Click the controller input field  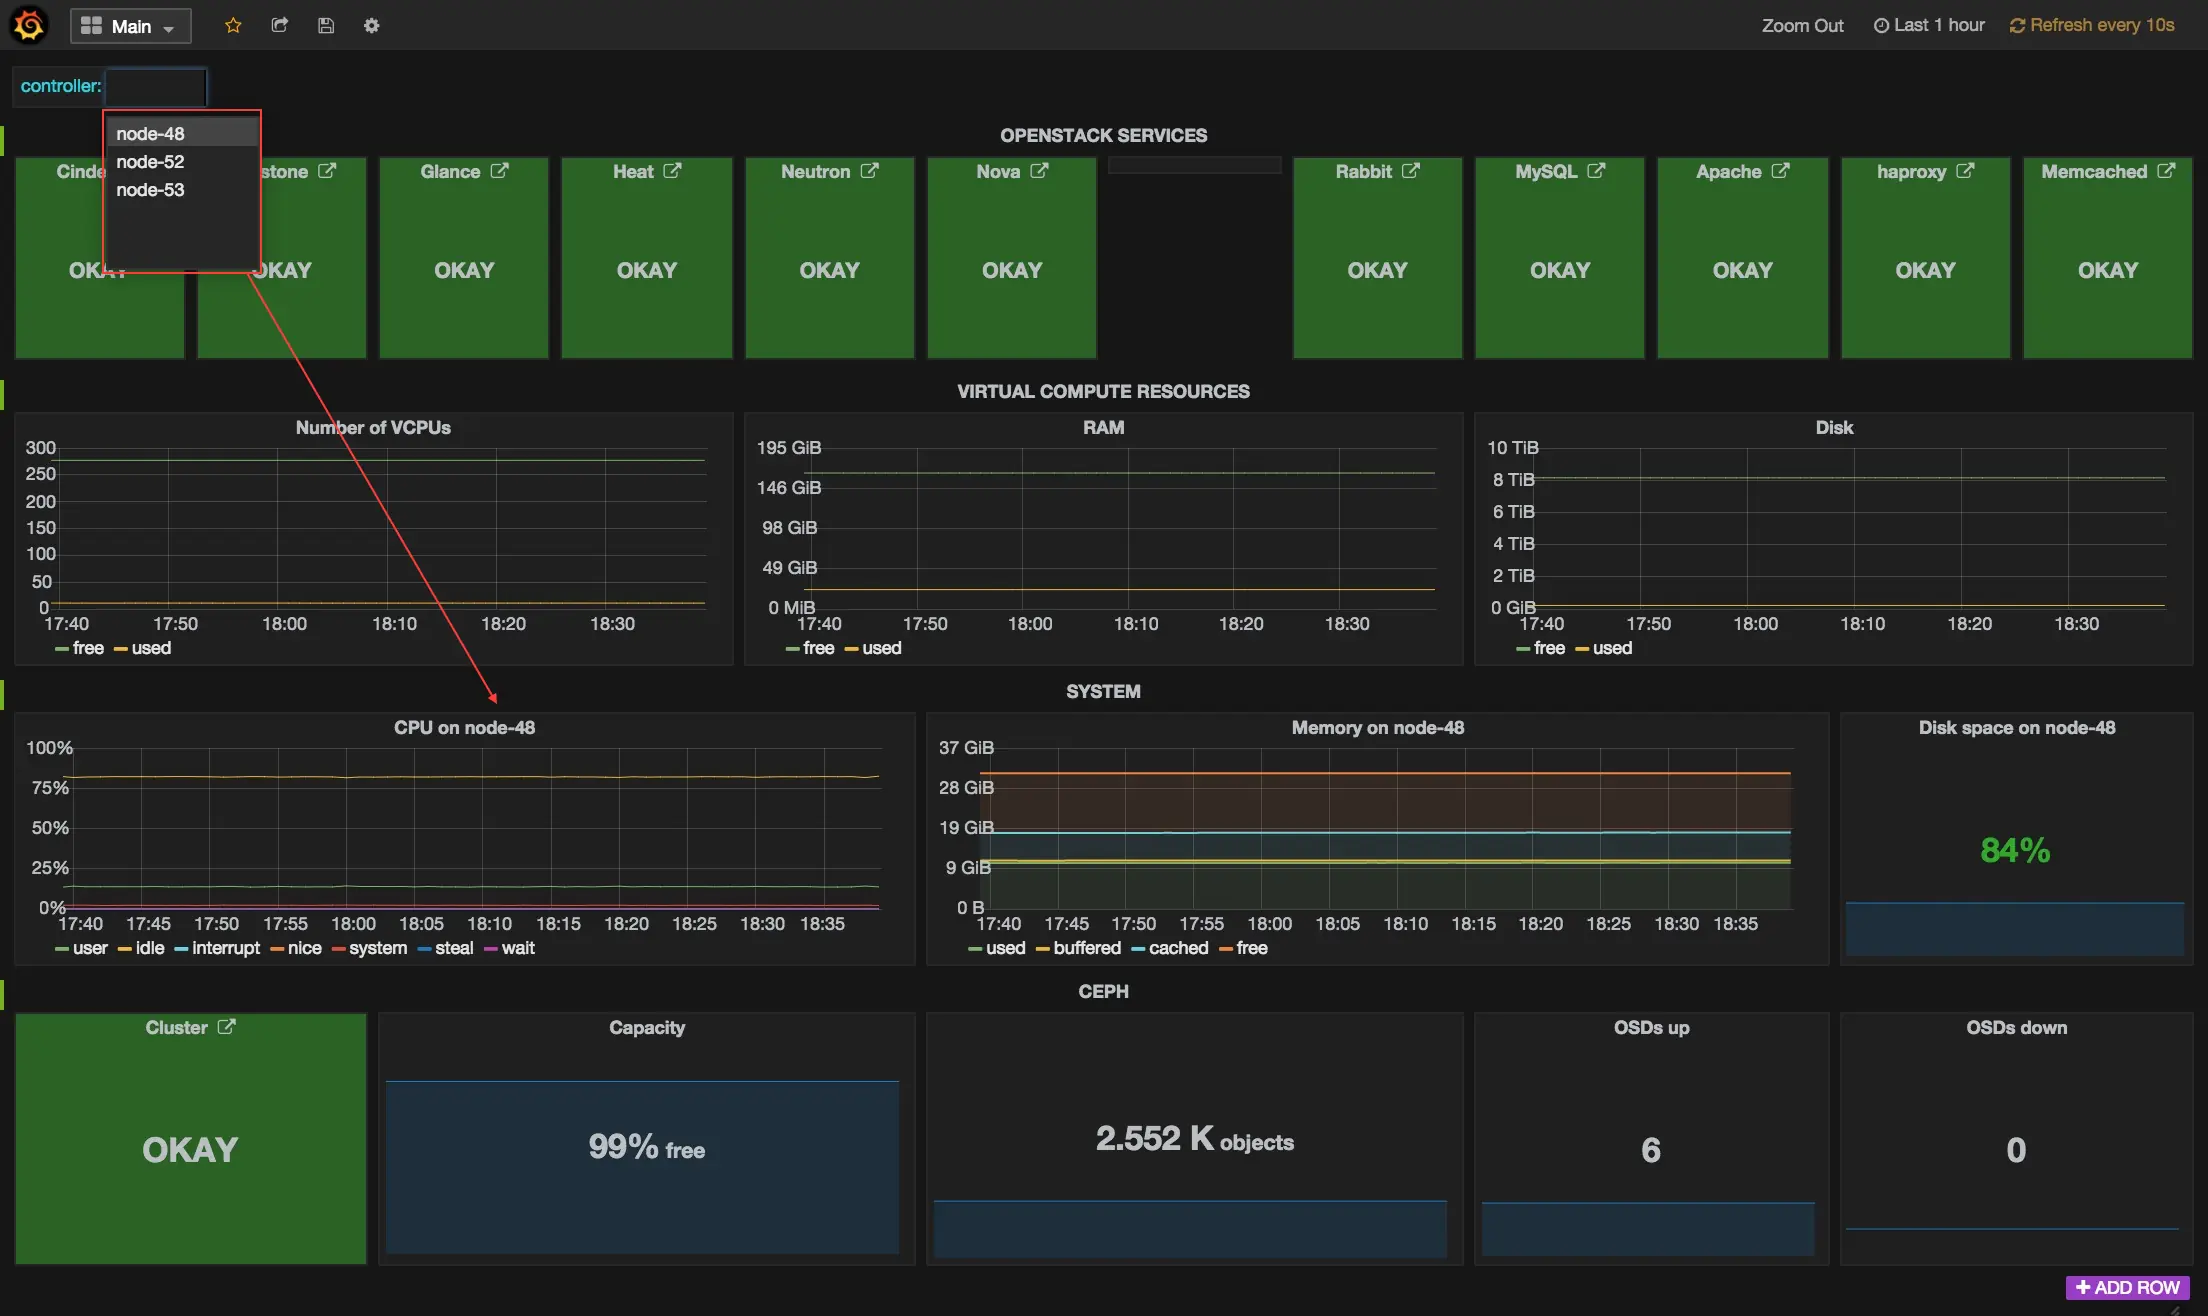(x=156, y=86)
